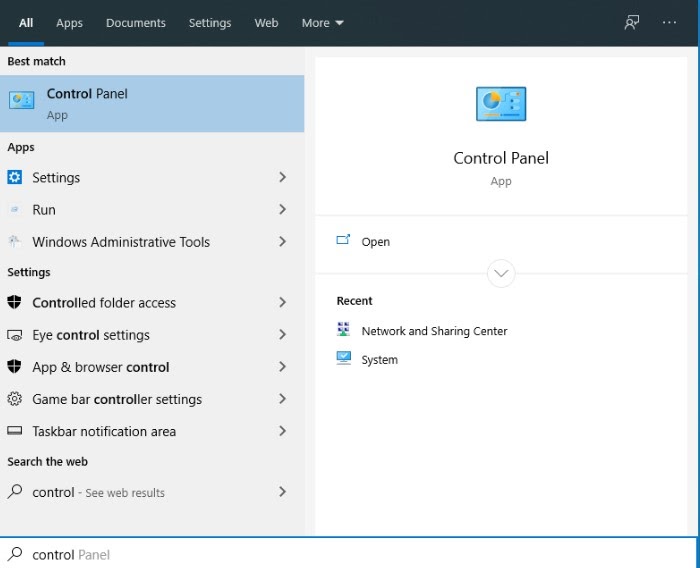Open the More dropdown filter
Screen dimensions: 700x568
tap(322, 23)
